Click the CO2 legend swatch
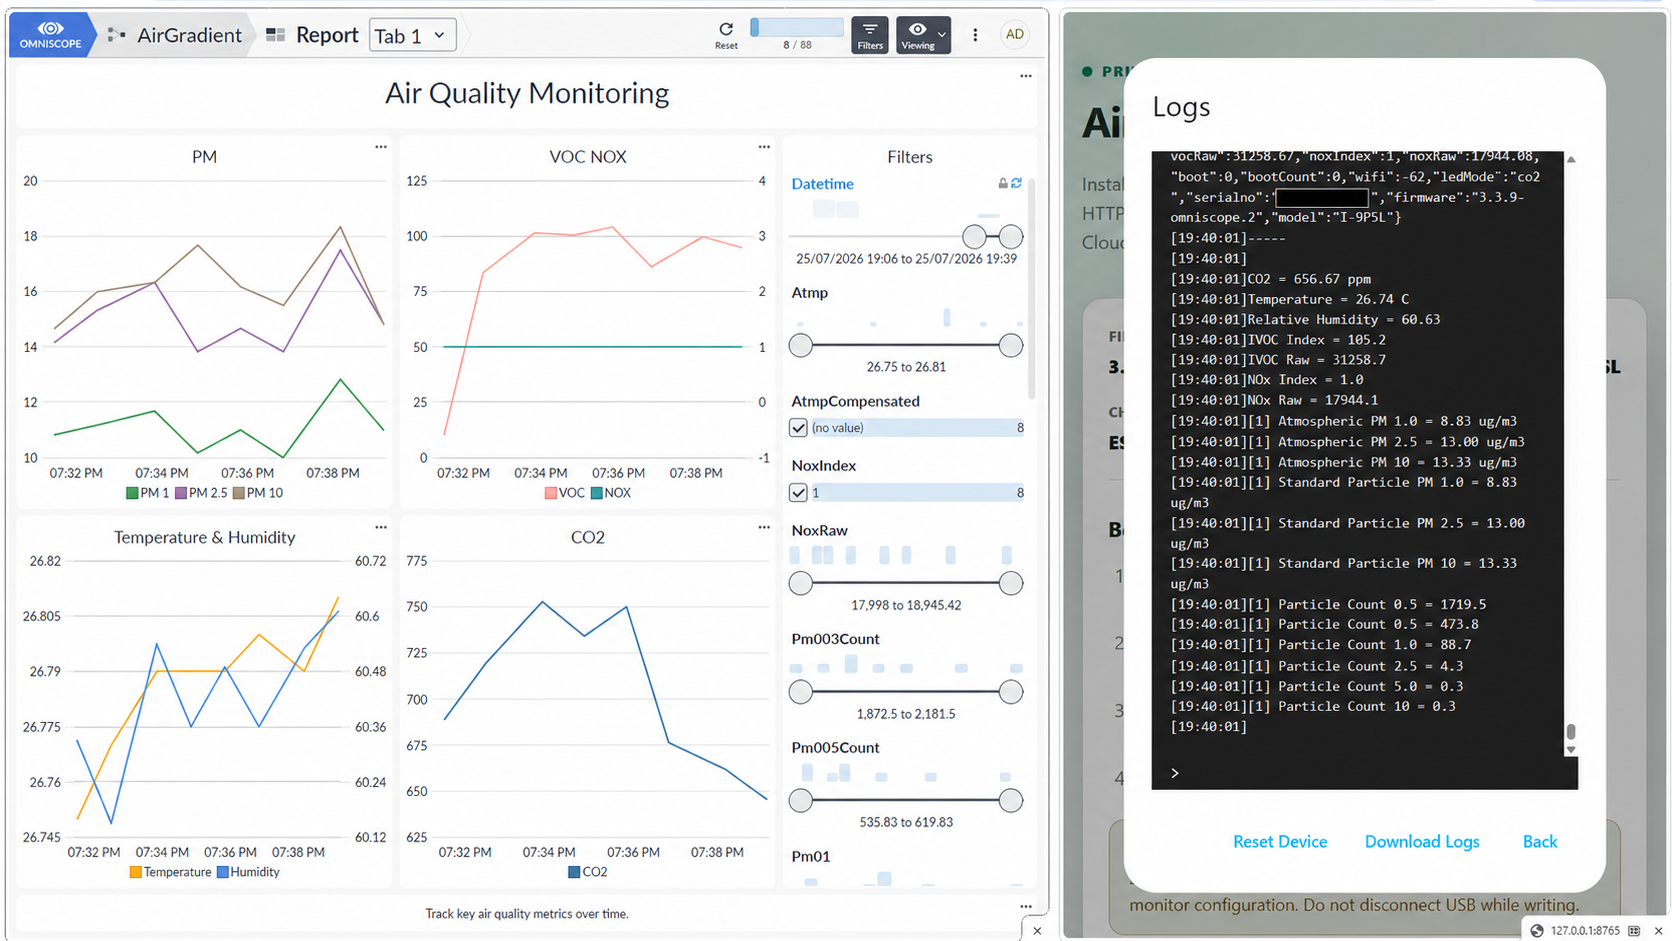Viewport: 1672px width, 941px height. point(574,872)
